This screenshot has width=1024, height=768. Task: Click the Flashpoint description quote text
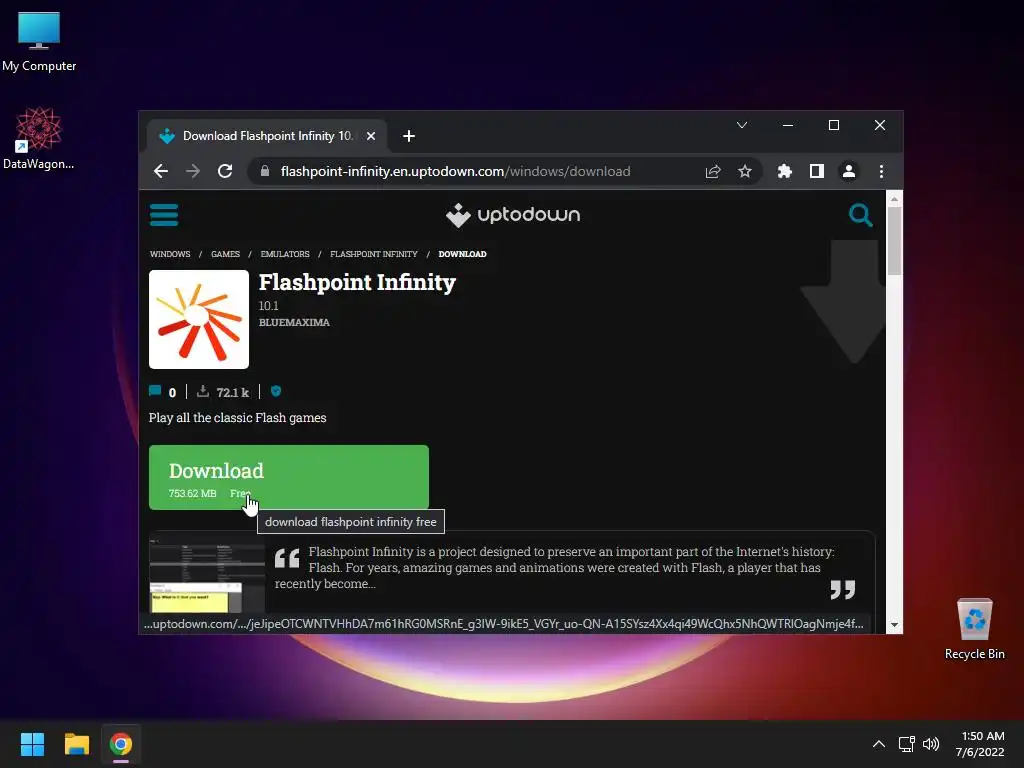pos(554,568)
